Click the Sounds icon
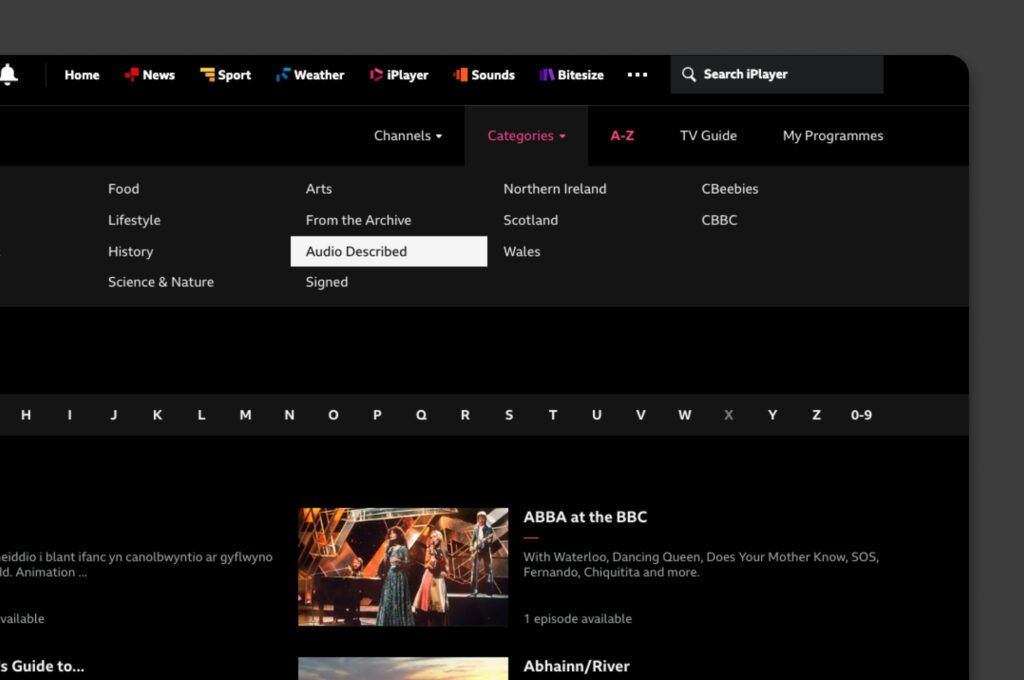This screenshot has height=680, width=1024. click(459, 74)
